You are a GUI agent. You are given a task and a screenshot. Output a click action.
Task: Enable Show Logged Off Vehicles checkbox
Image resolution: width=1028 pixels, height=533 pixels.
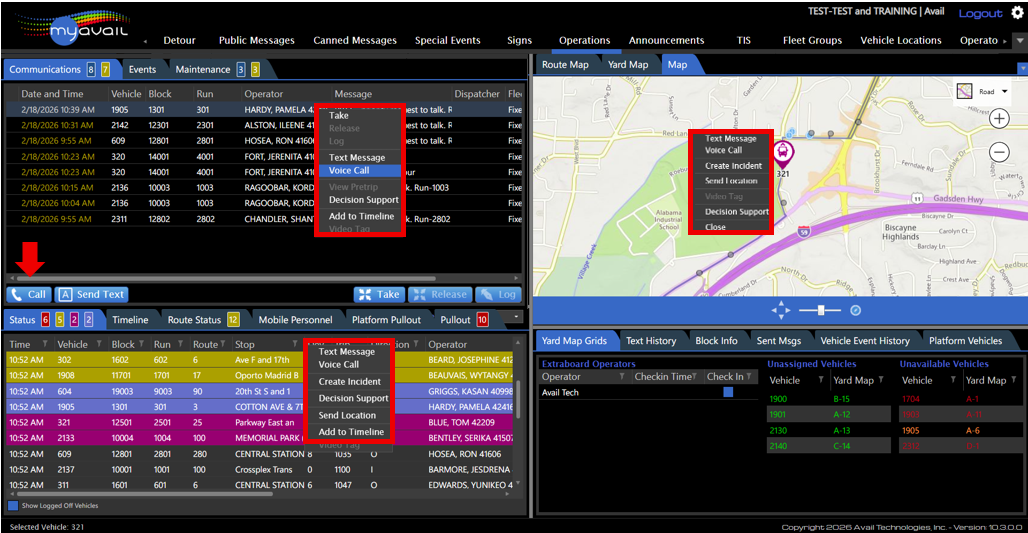point(13,506)
